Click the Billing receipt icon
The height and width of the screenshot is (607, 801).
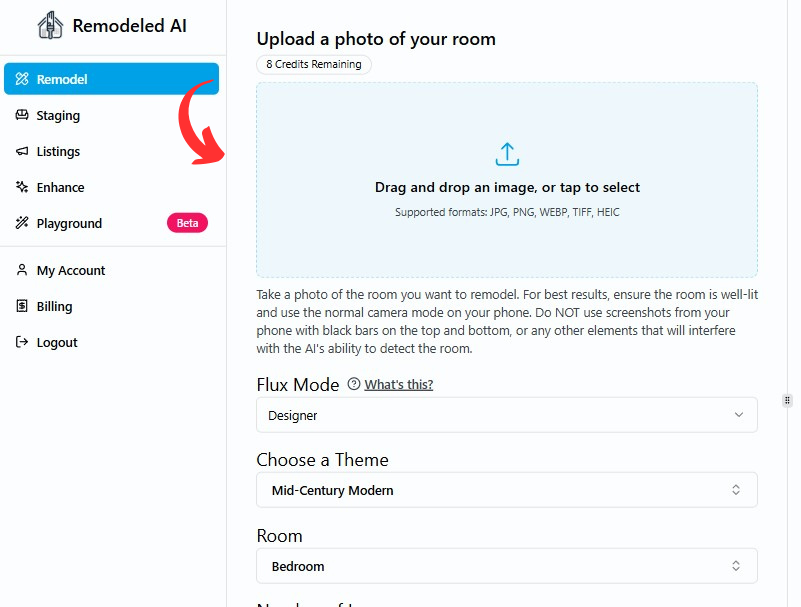click(22, 306)
